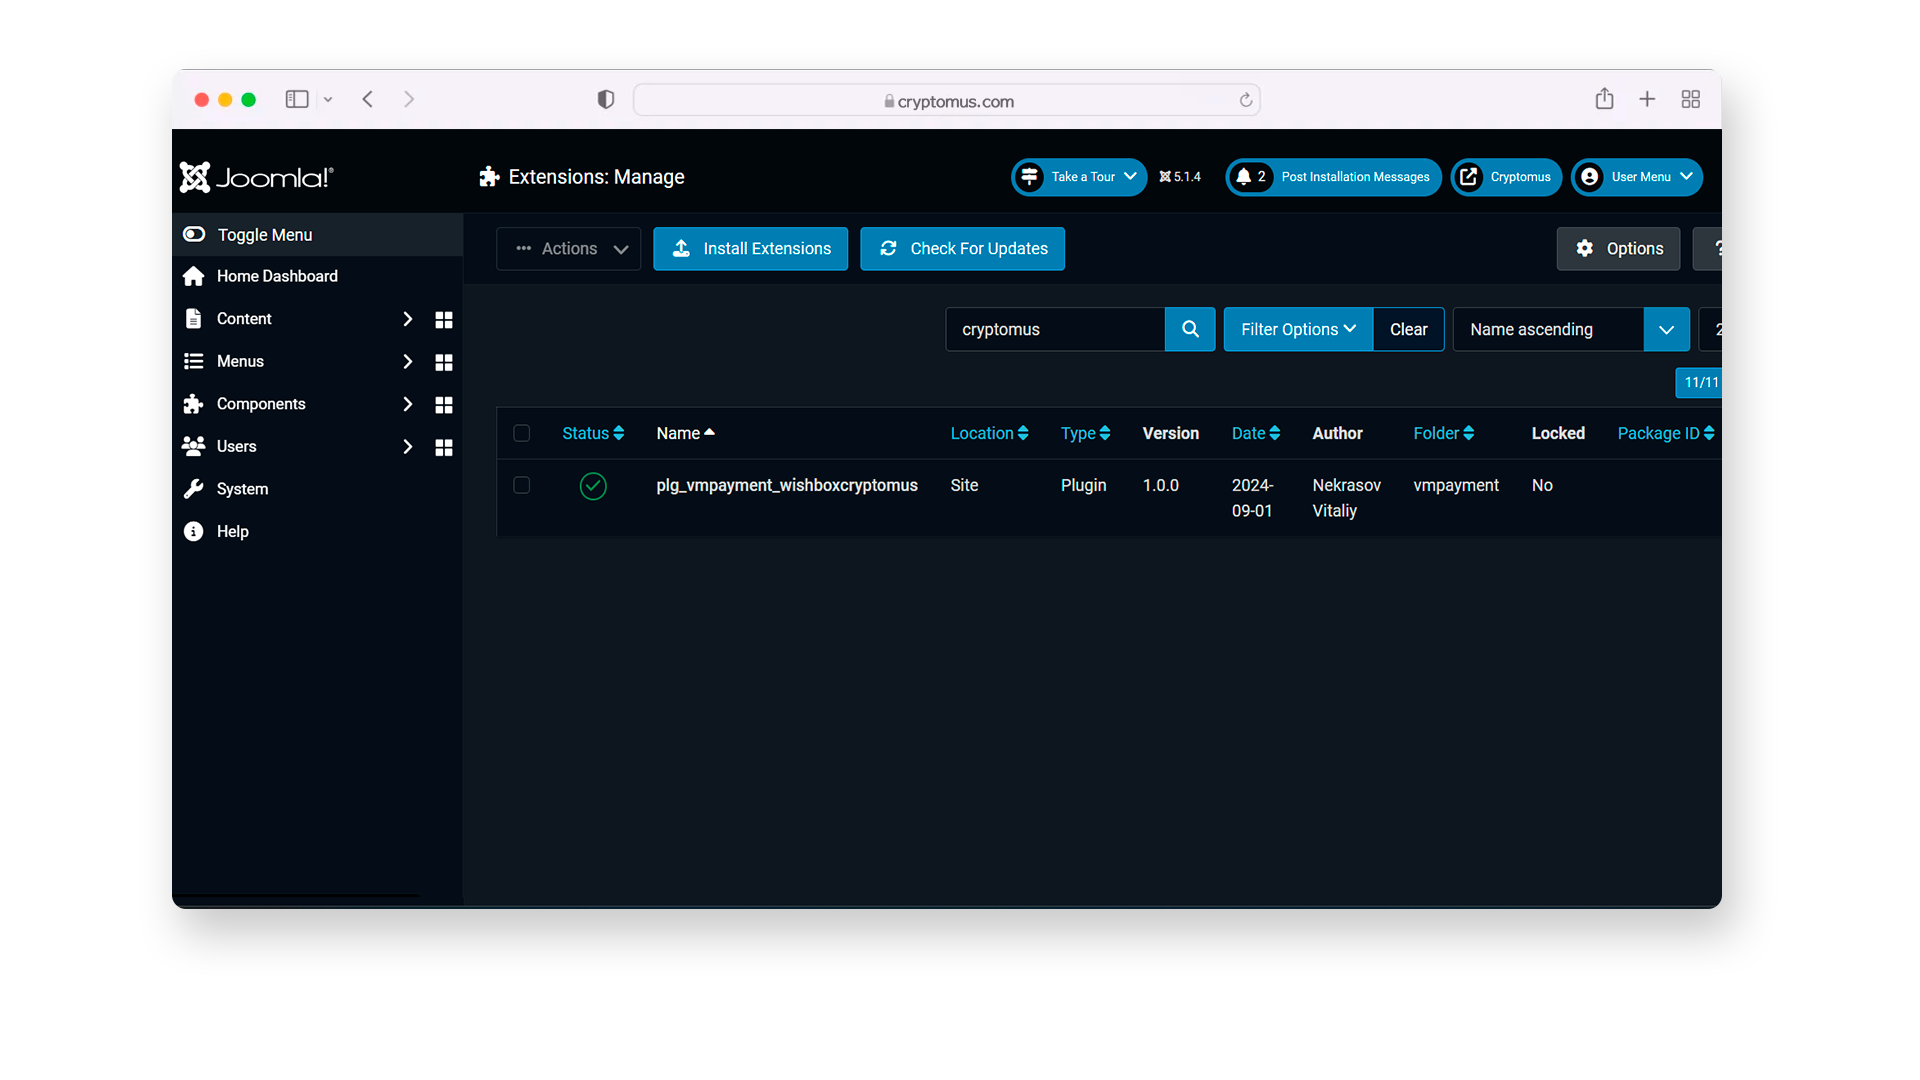This screenshot has height=1080, width=1920.
Task: Toggle the plg_vmpayment_wishboxcryptomus status checkbox
Action: click(x=593, y=485)
